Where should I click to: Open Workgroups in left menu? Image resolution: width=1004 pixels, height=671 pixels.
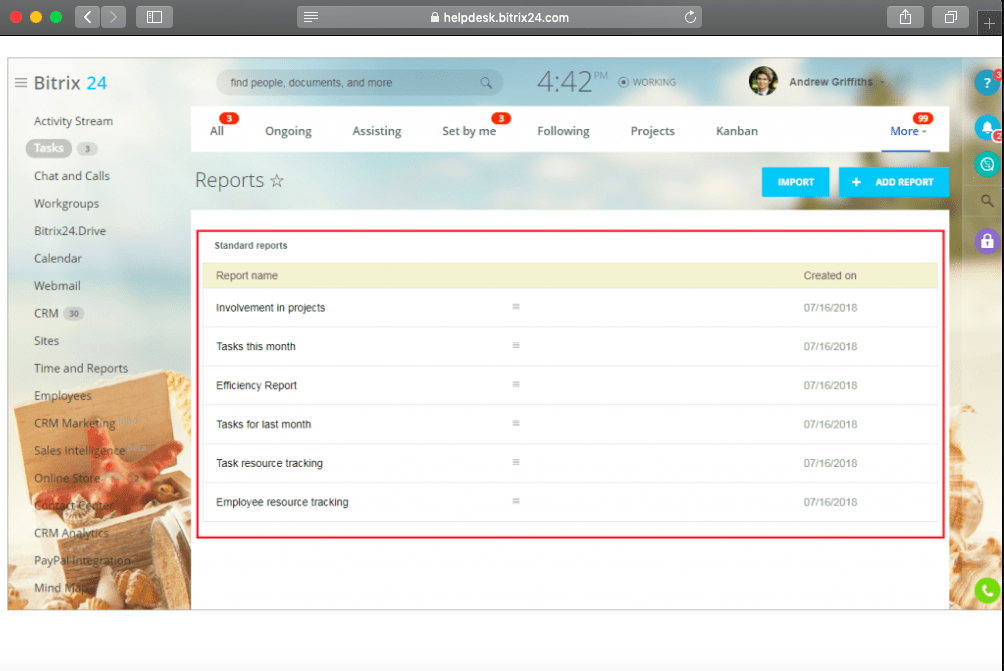66,204
